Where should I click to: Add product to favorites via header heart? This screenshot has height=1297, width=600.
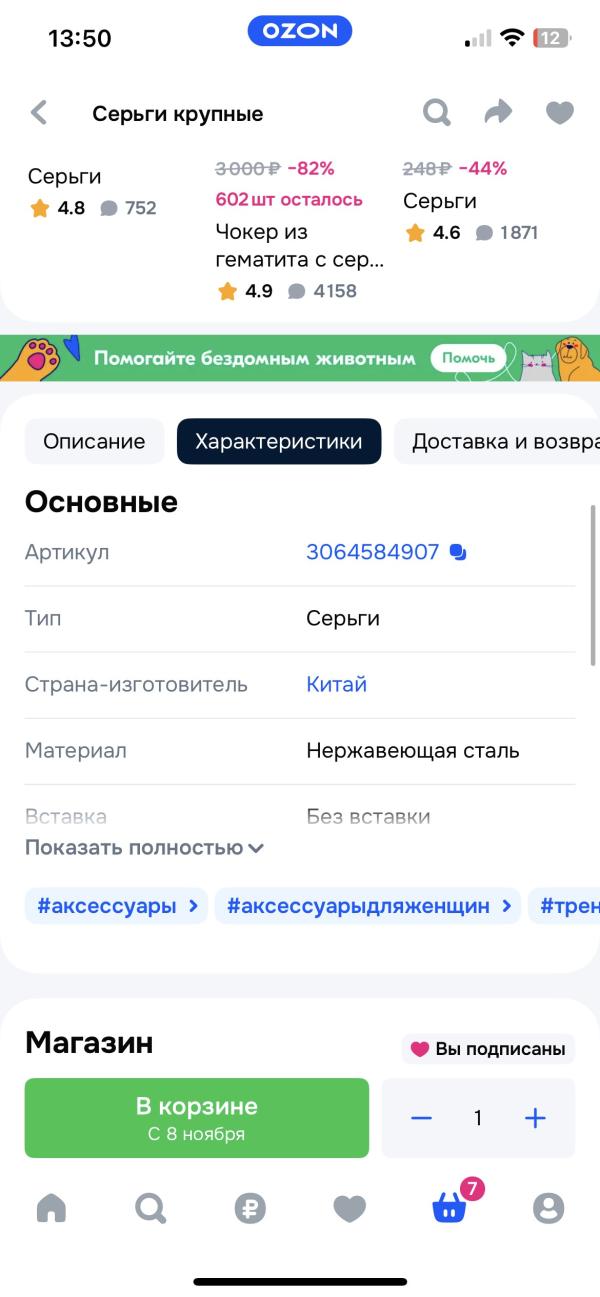point(559,113)
